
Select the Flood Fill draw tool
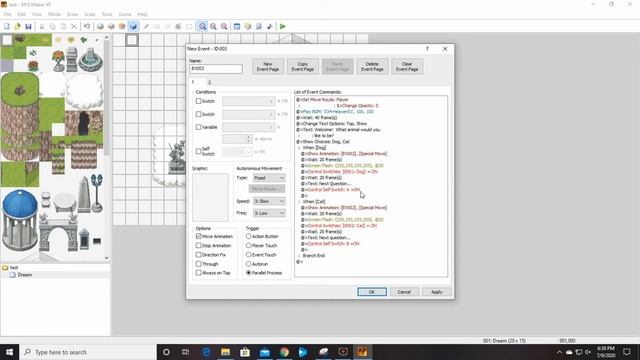[178, 27]
